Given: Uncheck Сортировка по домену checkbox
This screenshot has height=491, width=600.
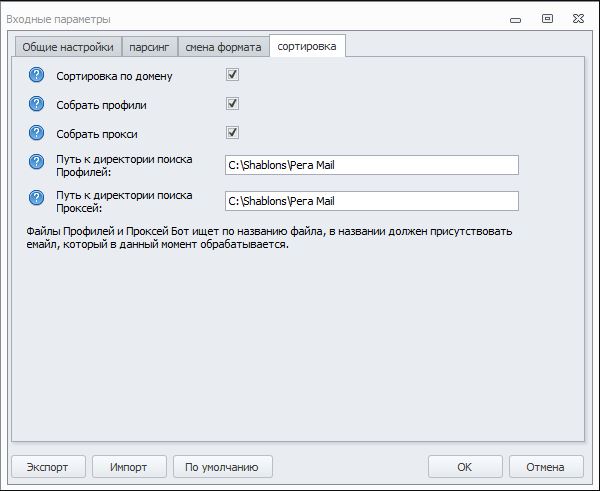Looking at the screenshot, I should click(232, 74).
